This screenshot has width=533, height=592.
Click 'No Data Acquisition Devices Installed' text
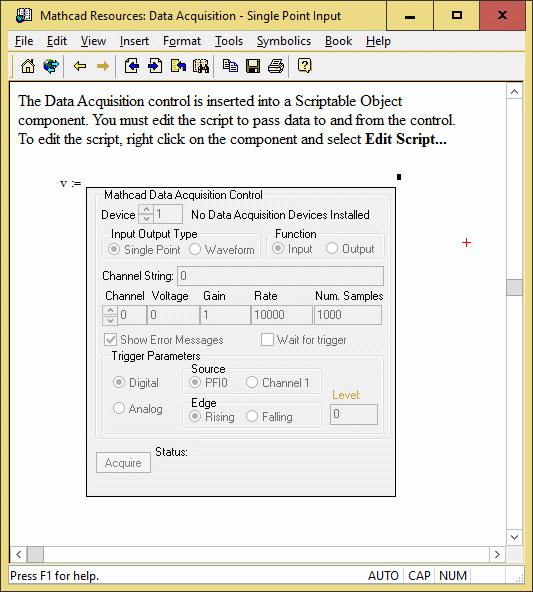click(280, 214)
